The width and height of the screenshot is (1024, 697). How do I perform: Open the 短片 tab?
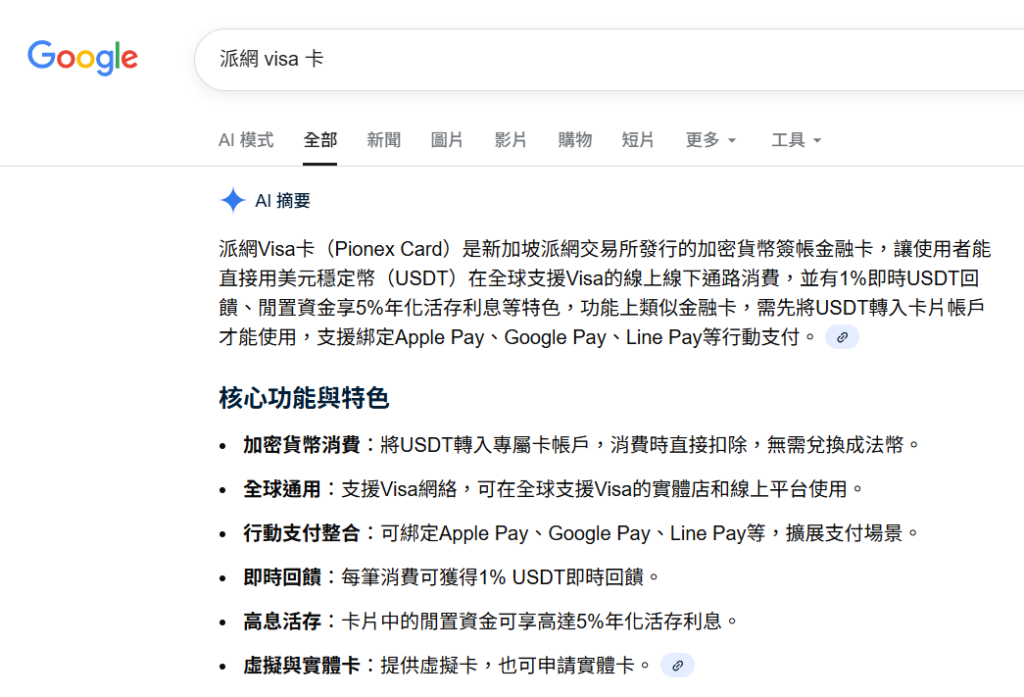(638, 140)
